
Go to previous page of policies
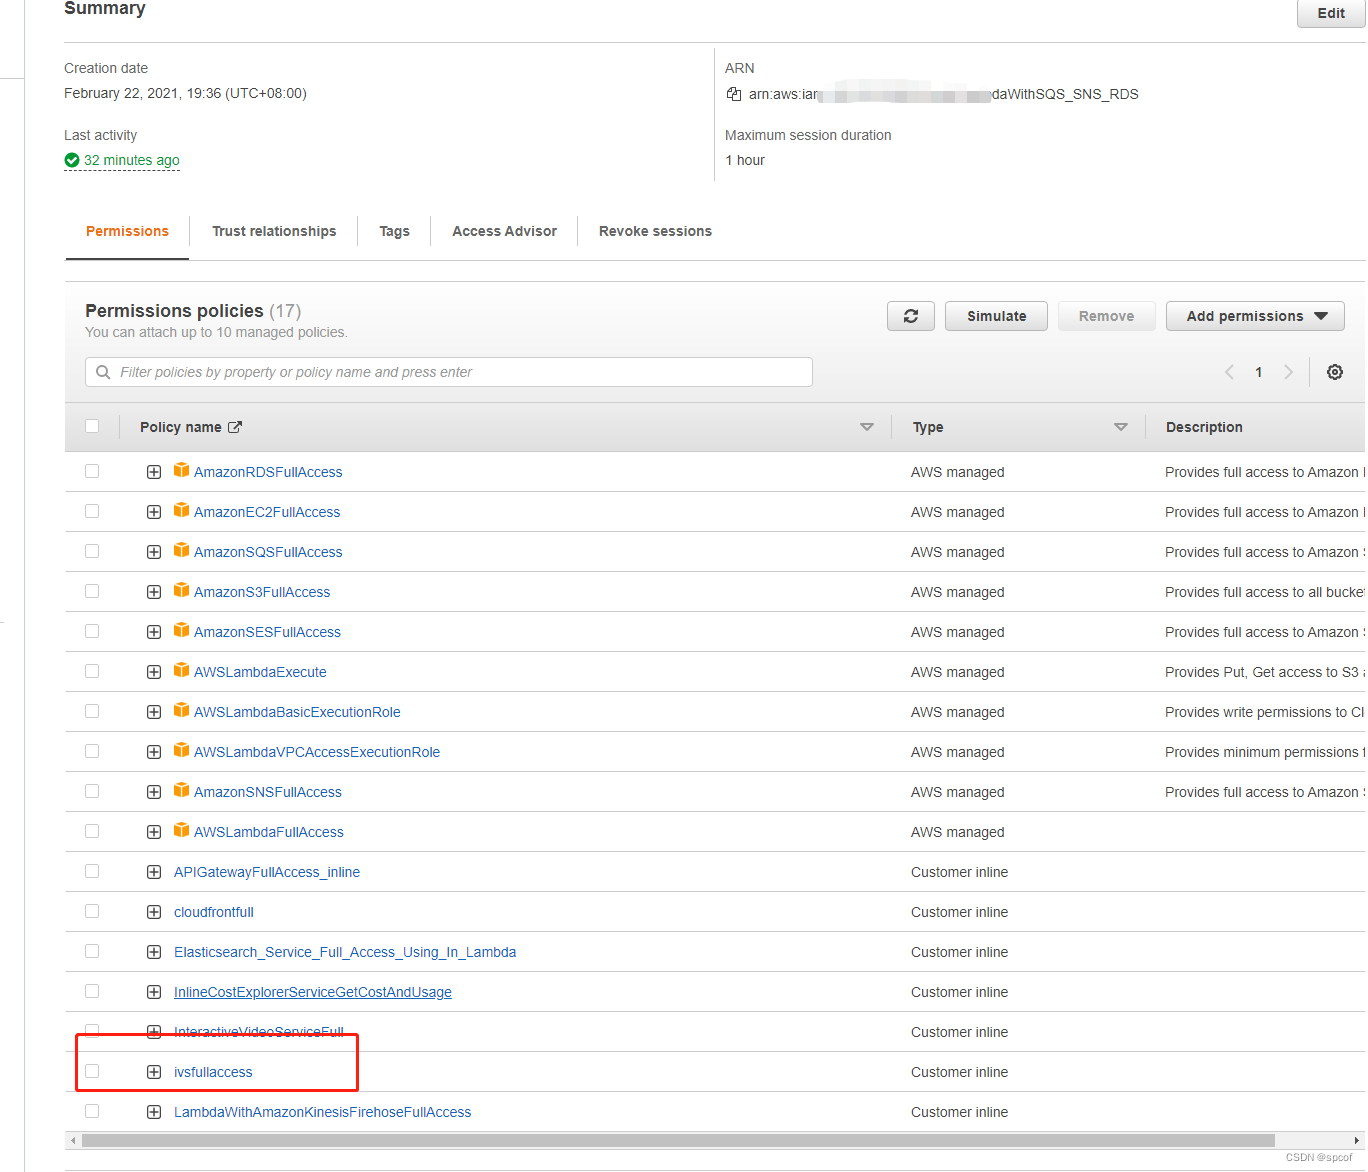1229,372
